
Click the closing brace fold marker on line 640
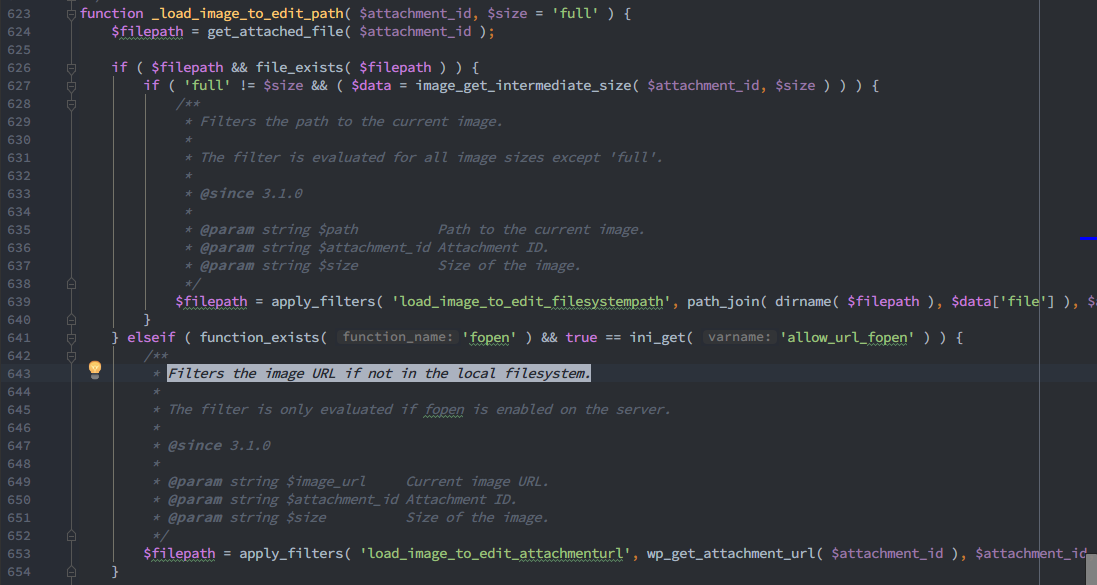[x=71, y=320]
